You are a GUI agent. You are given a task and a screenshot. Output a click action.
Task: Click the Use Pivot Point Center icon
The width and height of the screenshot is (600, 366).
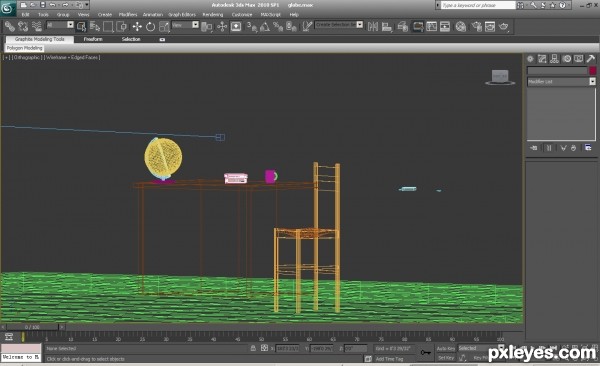207,26
